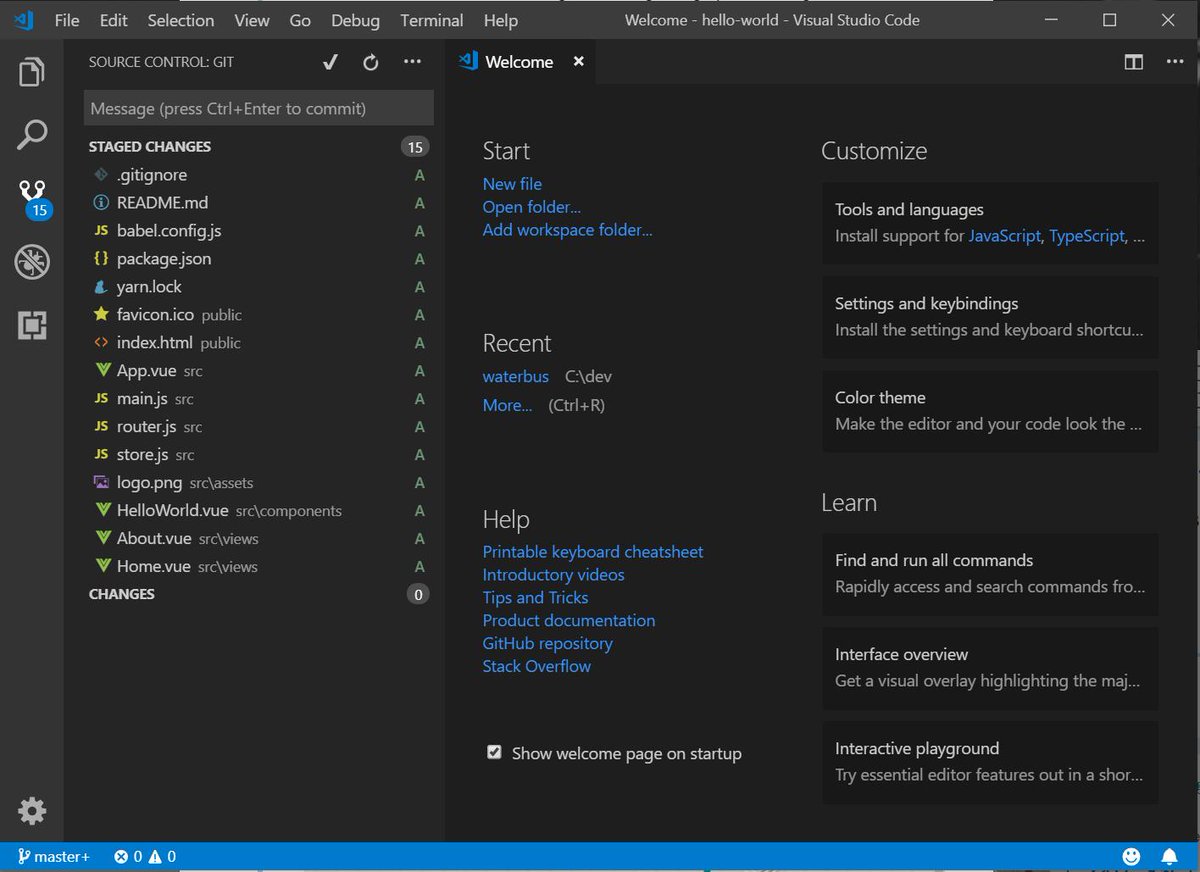
Task: Open the Debug view in activity bar
Action: 32,262
